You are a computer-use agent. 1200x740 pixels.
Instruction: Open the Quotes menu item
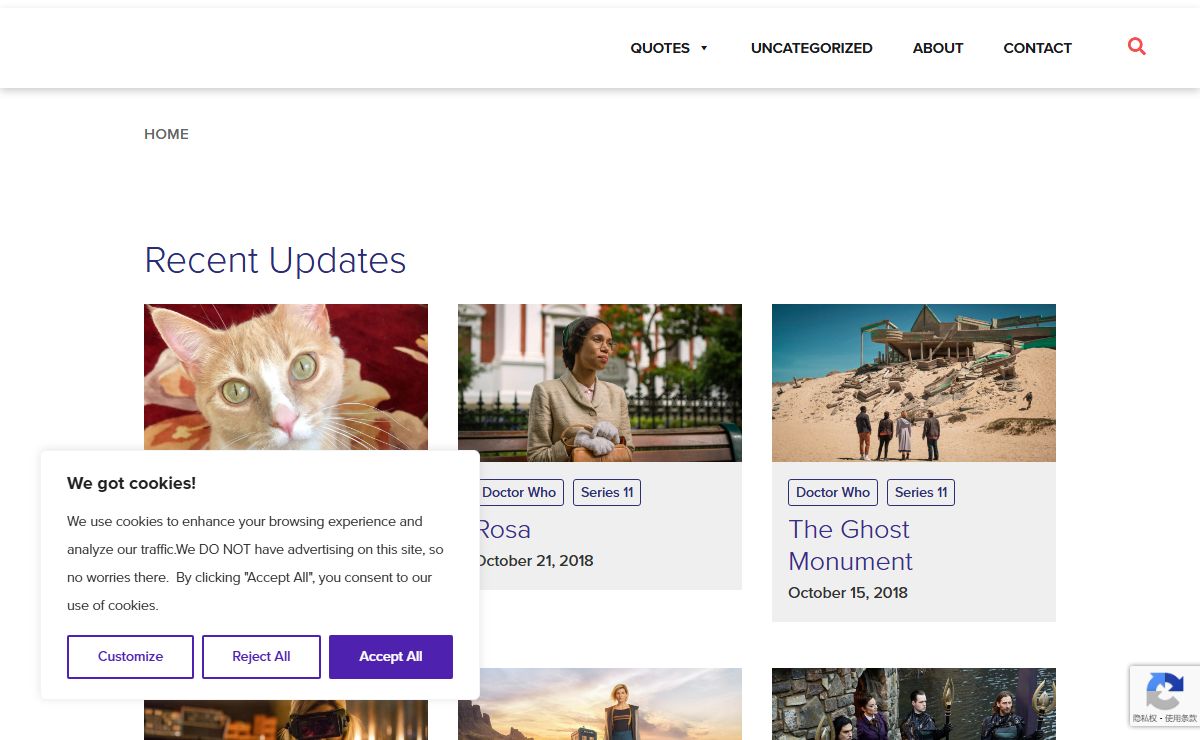(660, 48)
